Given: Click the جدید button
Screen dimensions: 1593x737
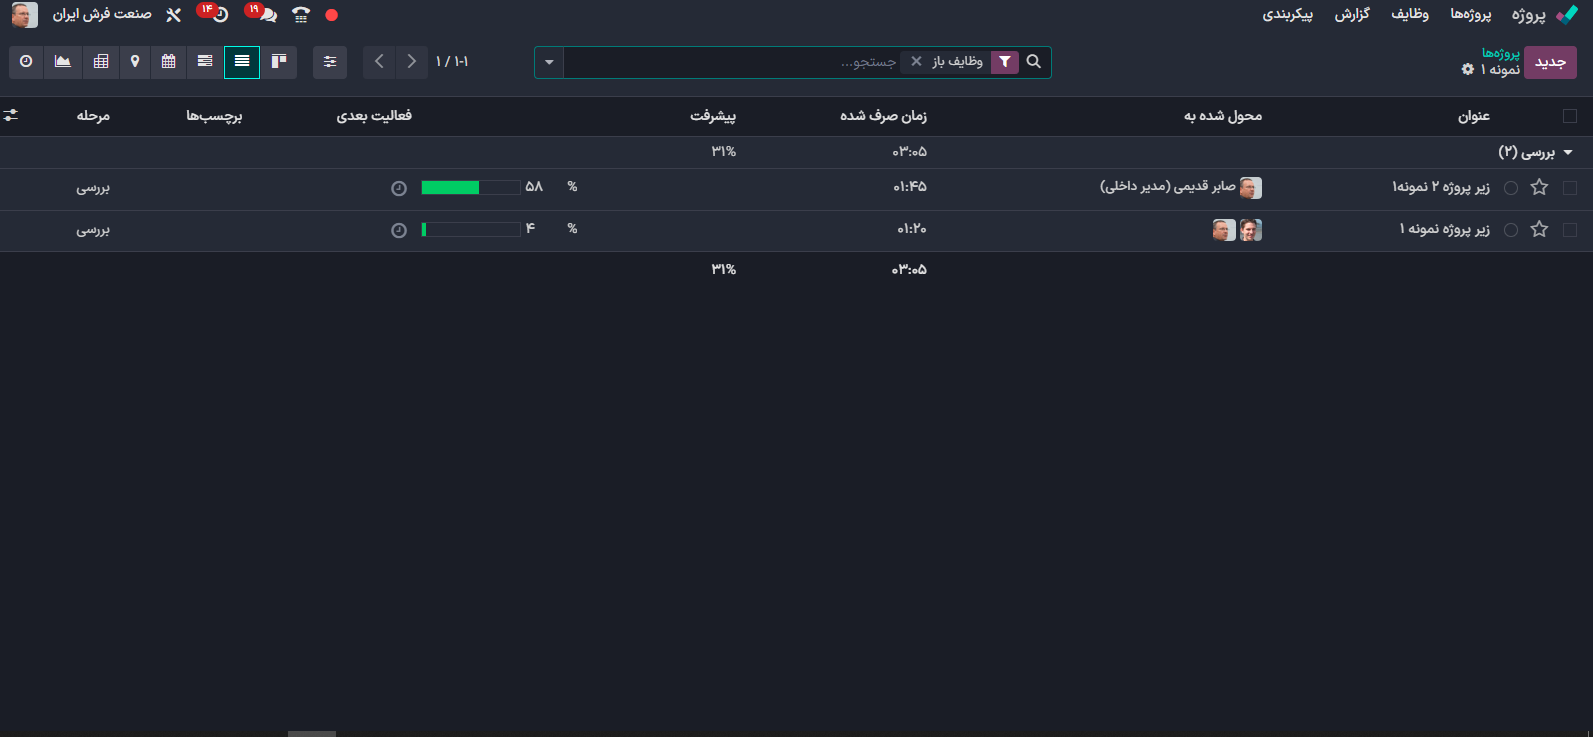Looking at the screenshot, I should [1549, 62].
